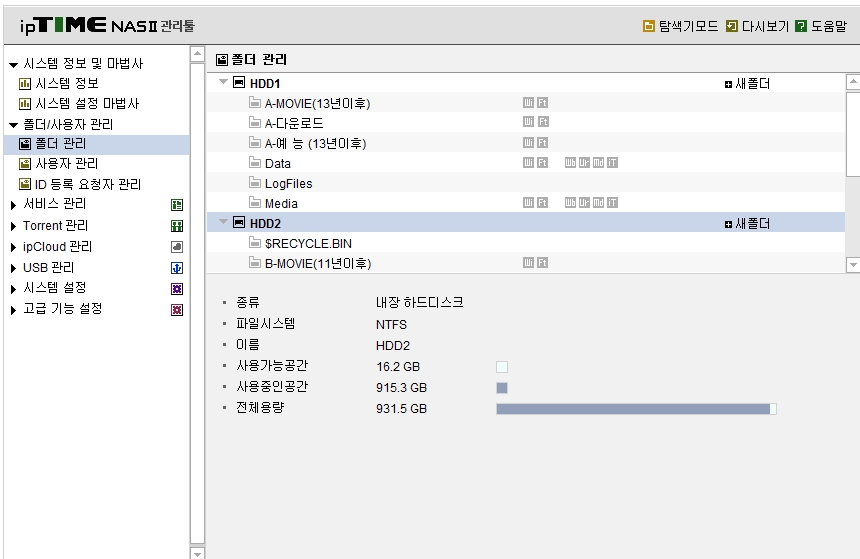
Task: Open 도움말 help icon
Action: (x=801, y=26)
